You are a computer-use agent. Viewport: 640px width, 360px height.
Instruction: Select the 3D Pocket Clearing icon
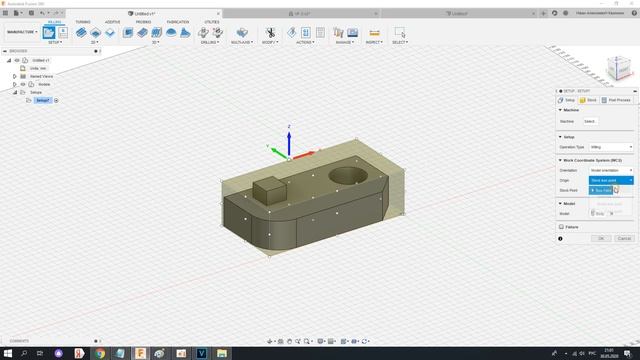click(142, 33)
